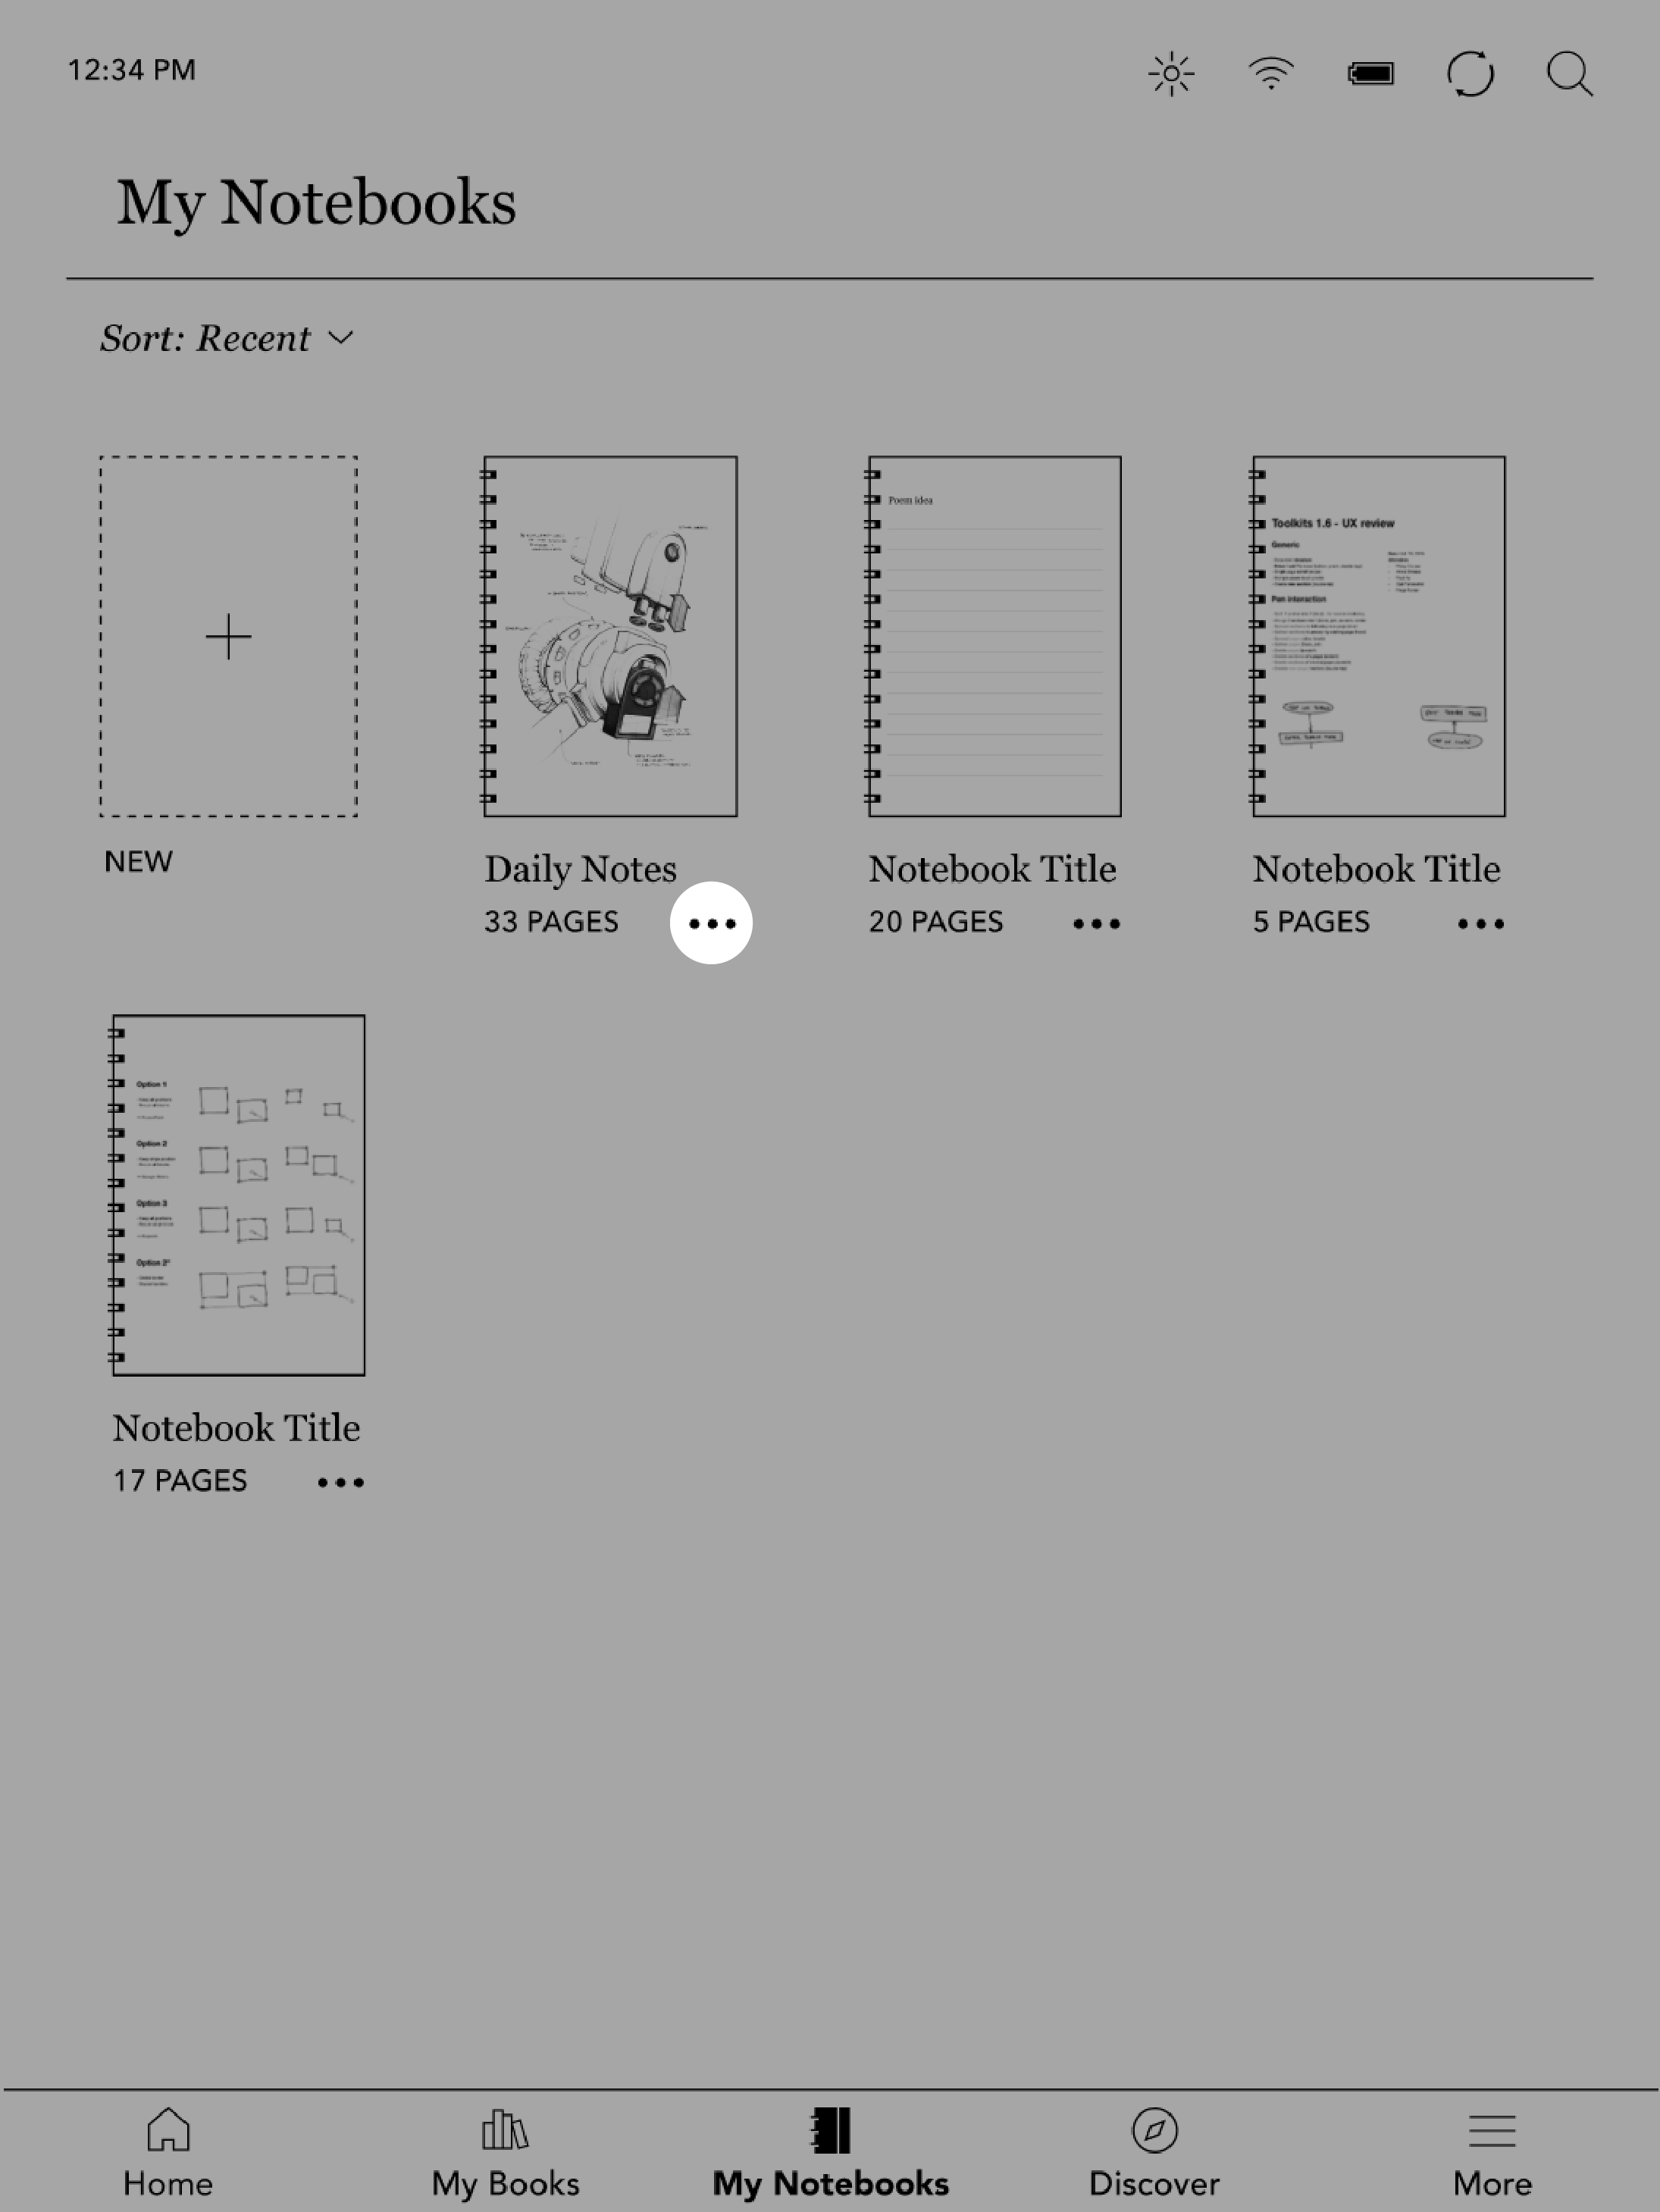Screen dimensions: 1660x2212
Task: Open options for 17-page Notebook Title
Action: [x=338, y=1480]
